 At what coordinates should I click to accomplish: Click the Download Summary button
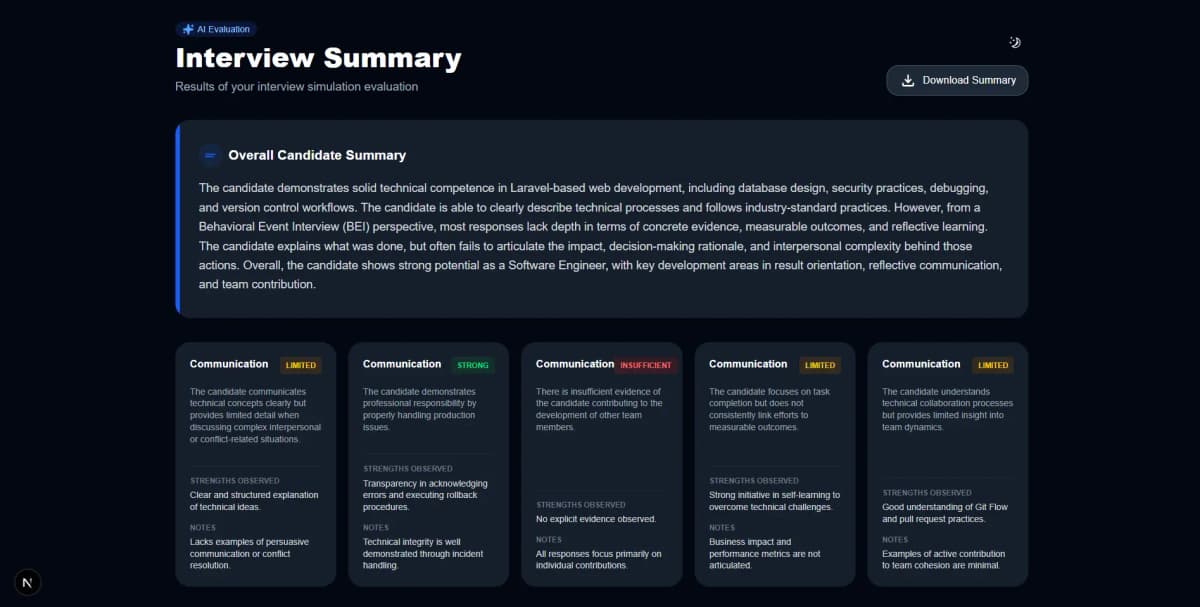coord(957,81)
